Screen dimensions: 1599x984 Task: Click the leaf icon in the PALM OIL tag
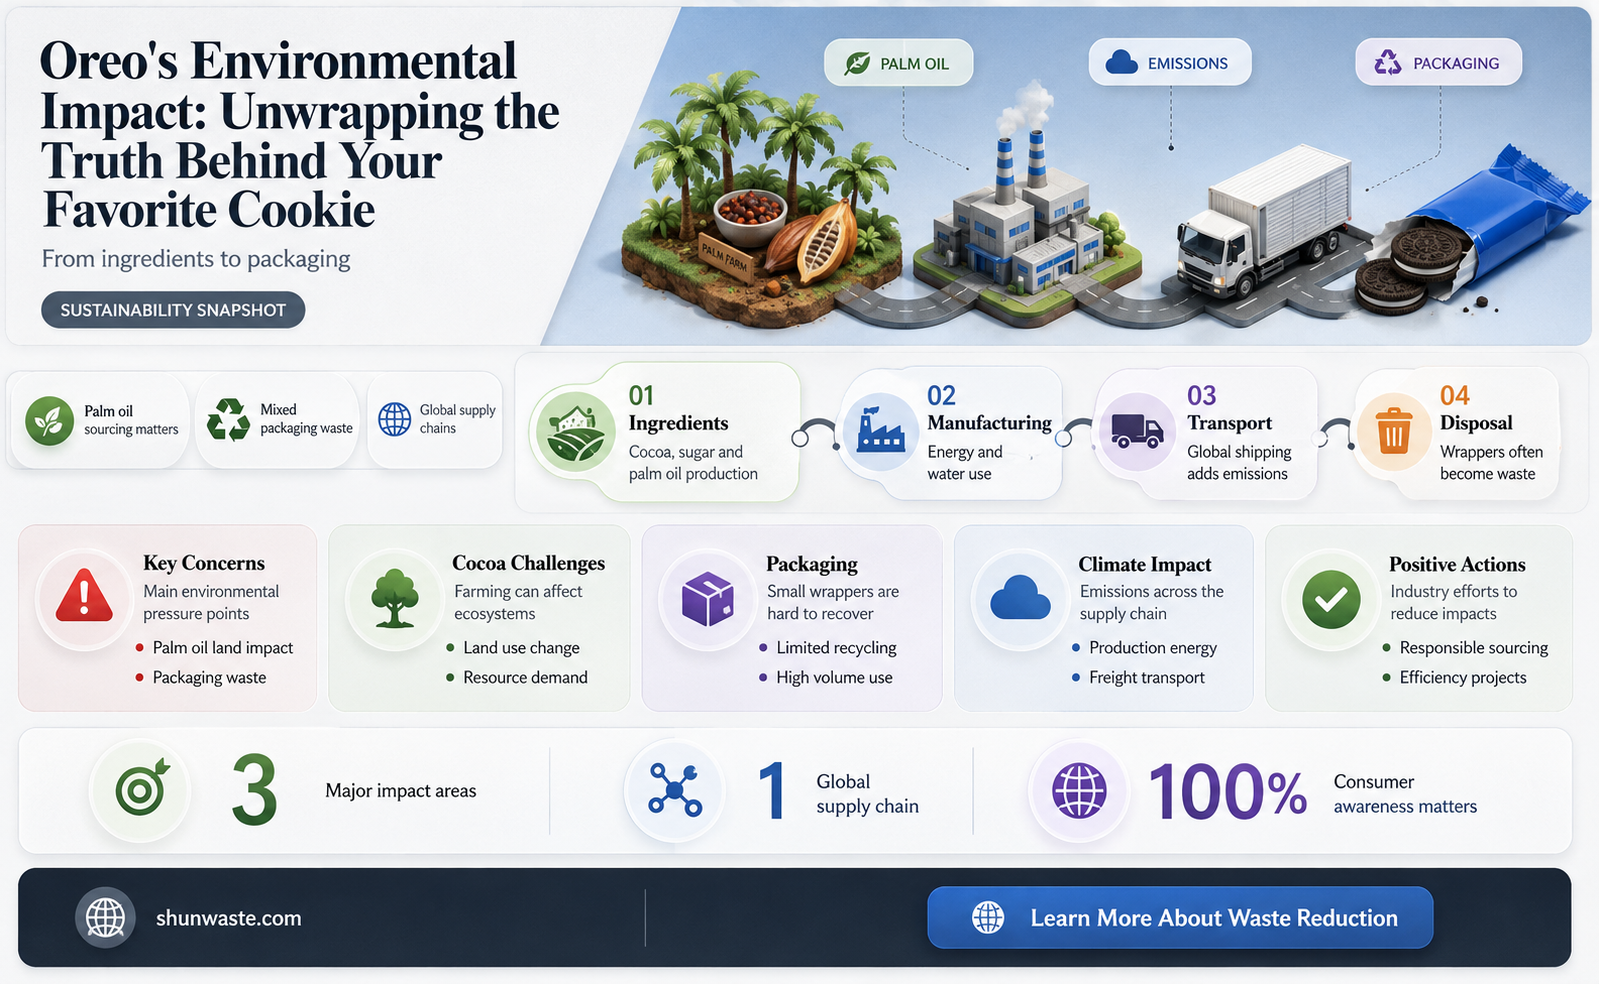click(857, 63)
